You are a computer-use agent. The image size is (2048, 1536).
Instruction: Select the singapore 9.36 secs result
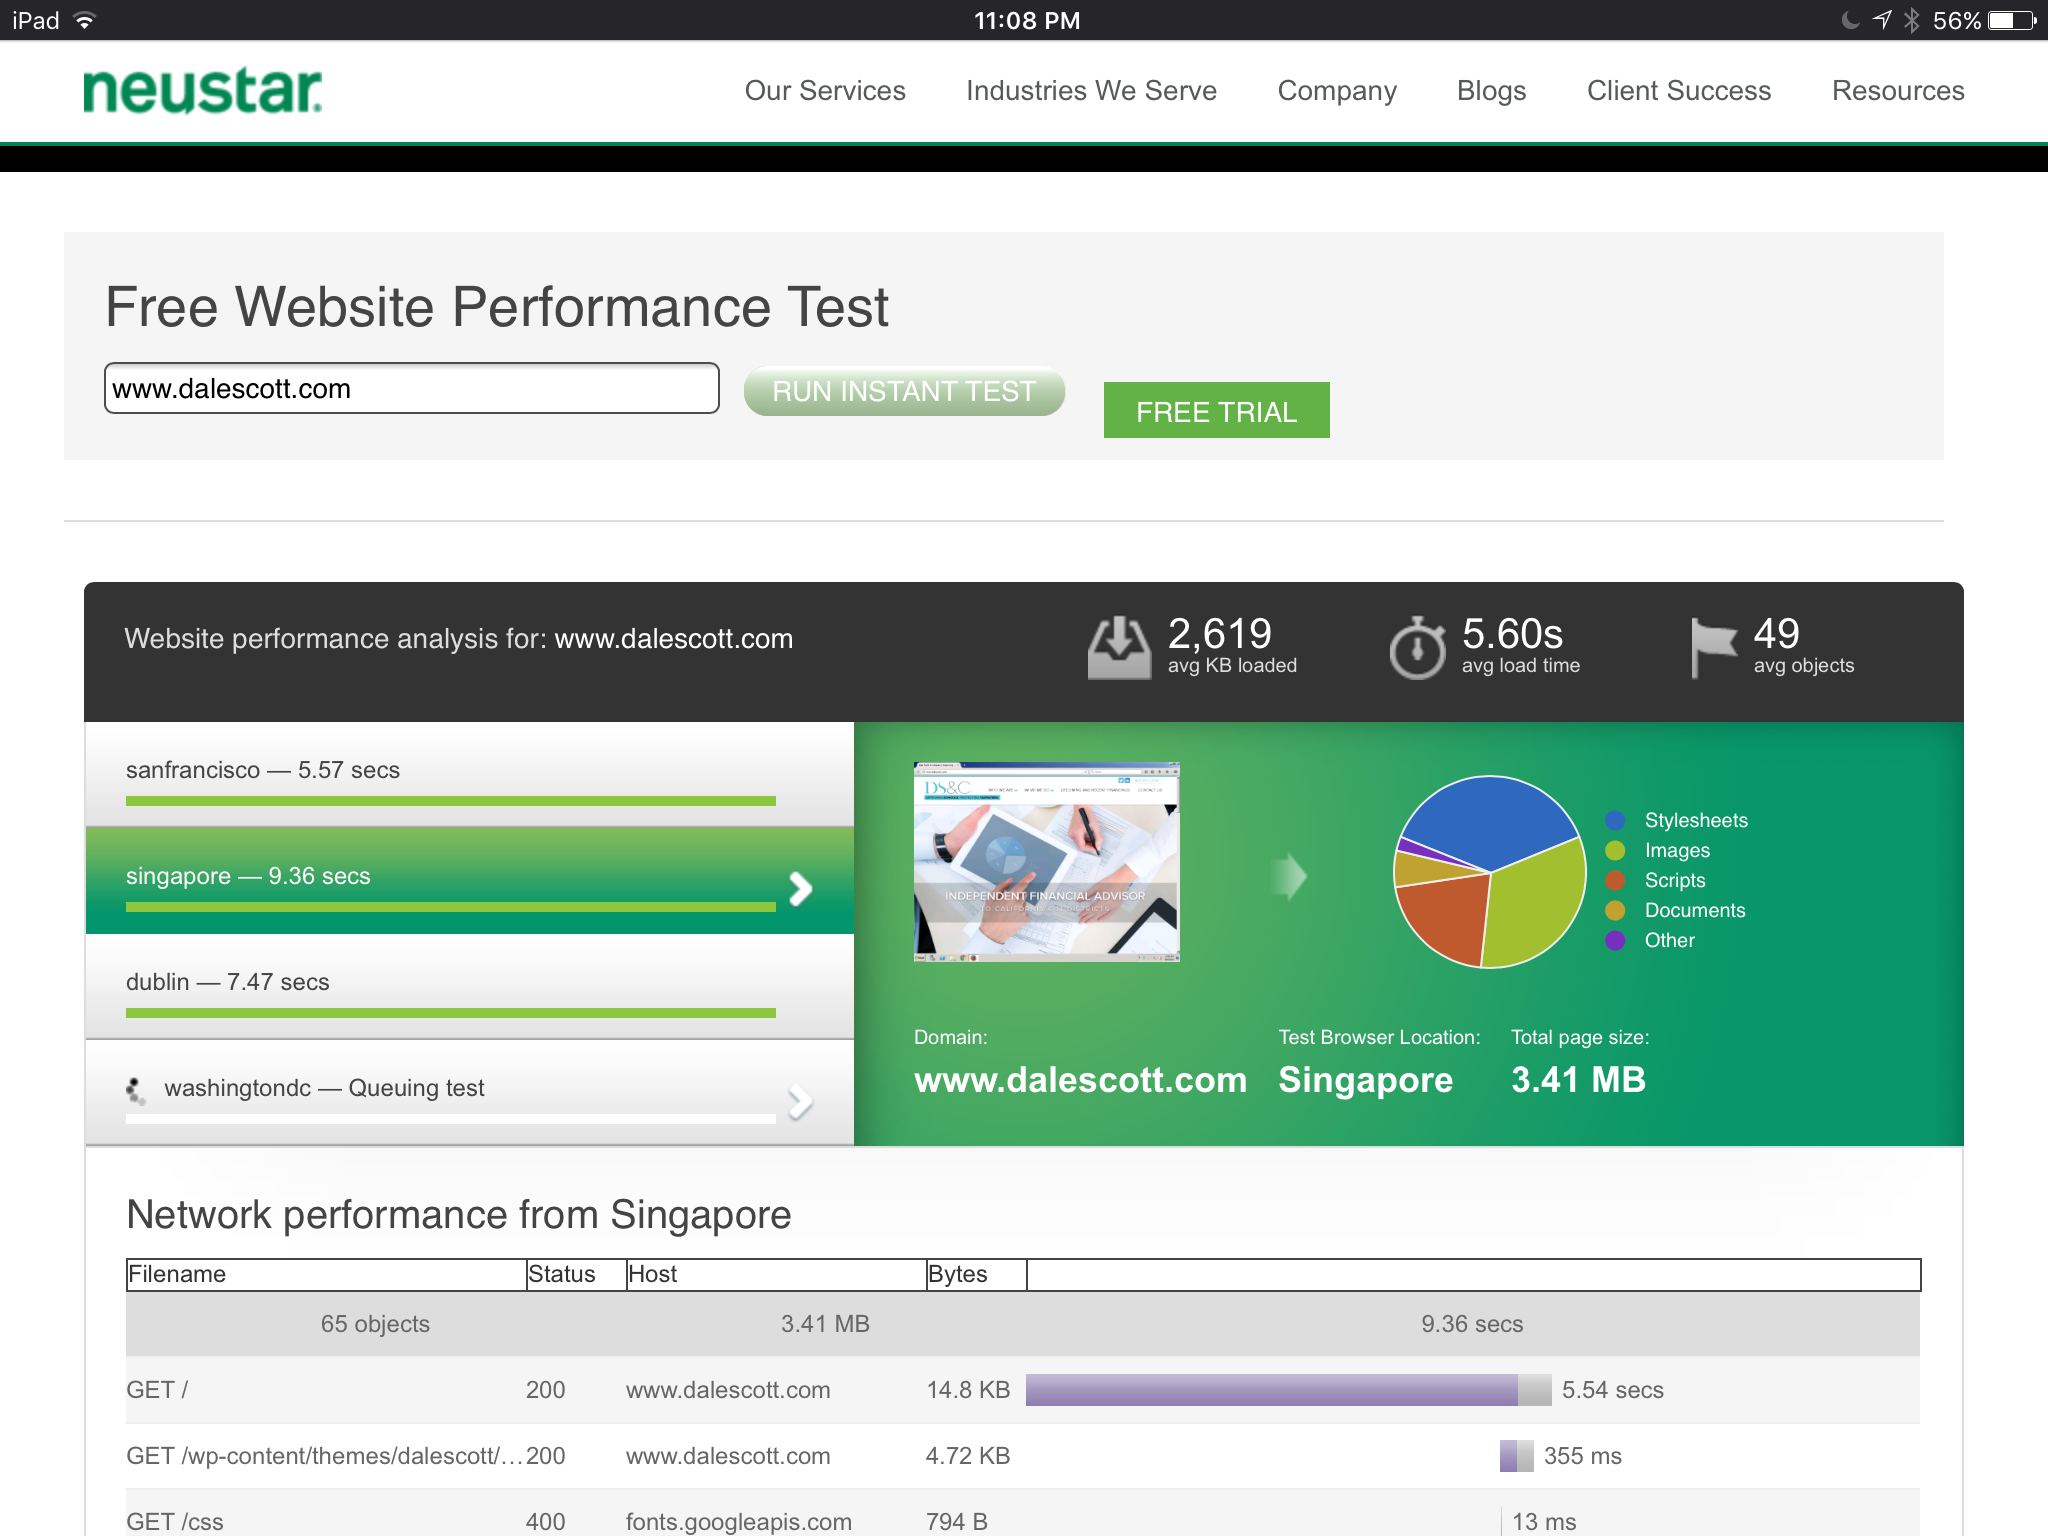(x=470, y=880)
